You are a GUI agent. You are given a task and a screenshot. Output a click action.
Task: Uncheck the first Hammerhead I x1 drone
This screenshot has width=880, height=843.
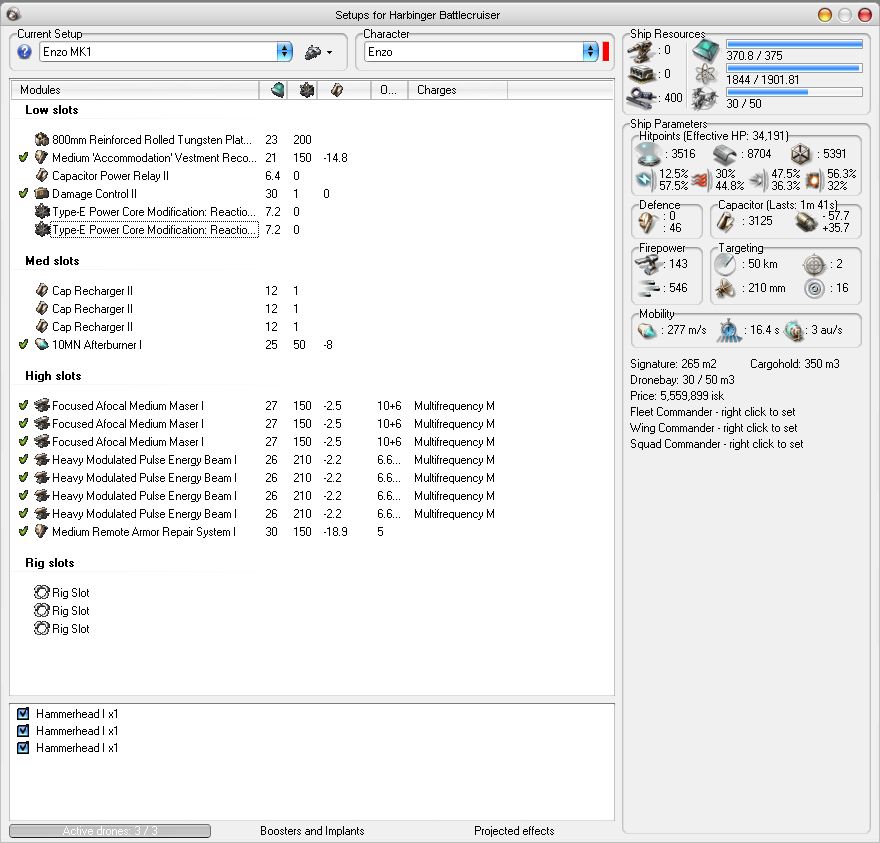(x=23, y=713)
